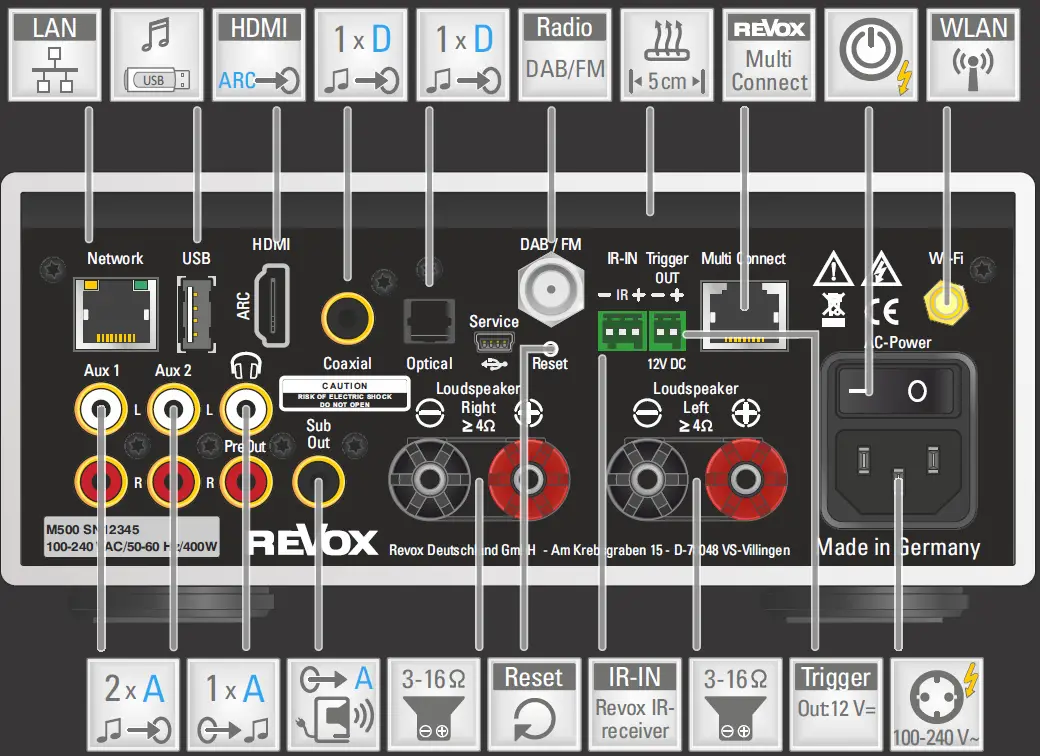The height and width of the screenshot is (756, 1040).
Task: Click the Revox logo on rear panel
Action: tap(313, 542)
